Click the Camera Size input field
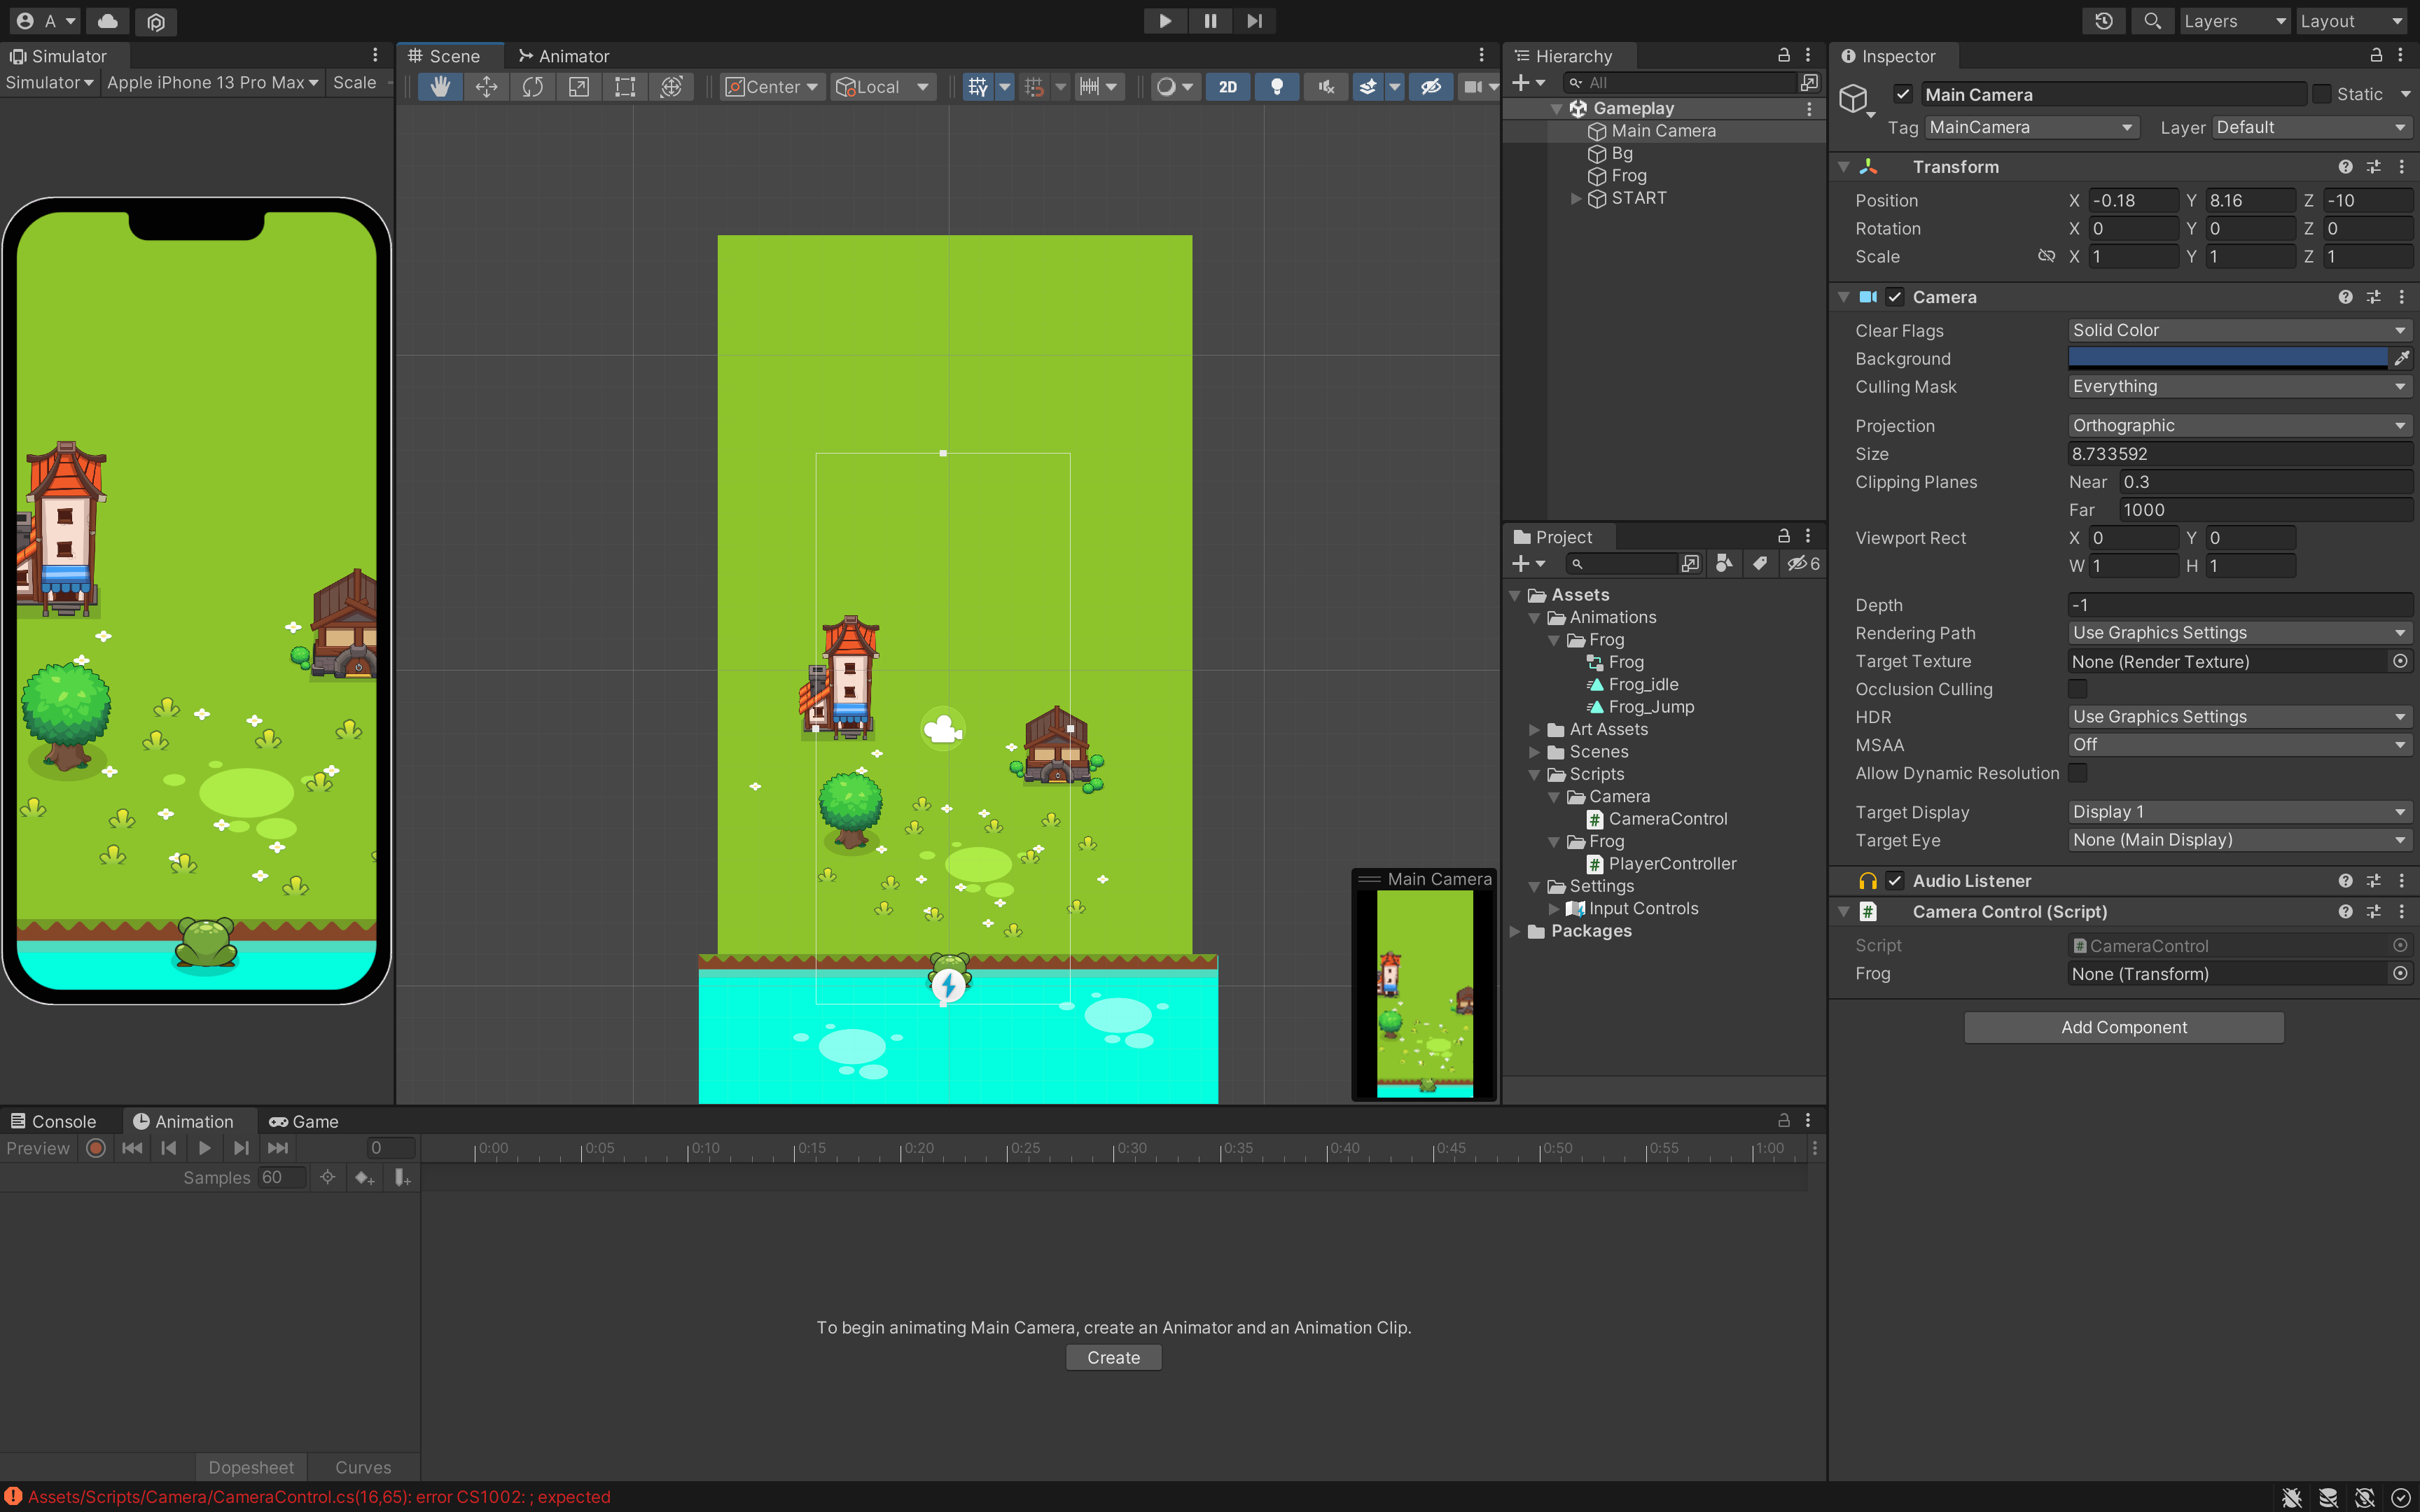The width and height of the screenshot is (2420, 1512). click(x=2239, y=454)
